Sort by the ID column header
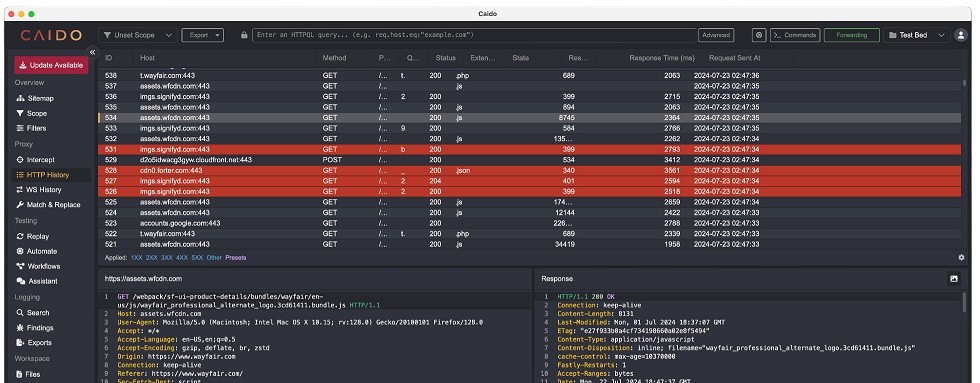 pyautogui.click(x=109, y=57)
